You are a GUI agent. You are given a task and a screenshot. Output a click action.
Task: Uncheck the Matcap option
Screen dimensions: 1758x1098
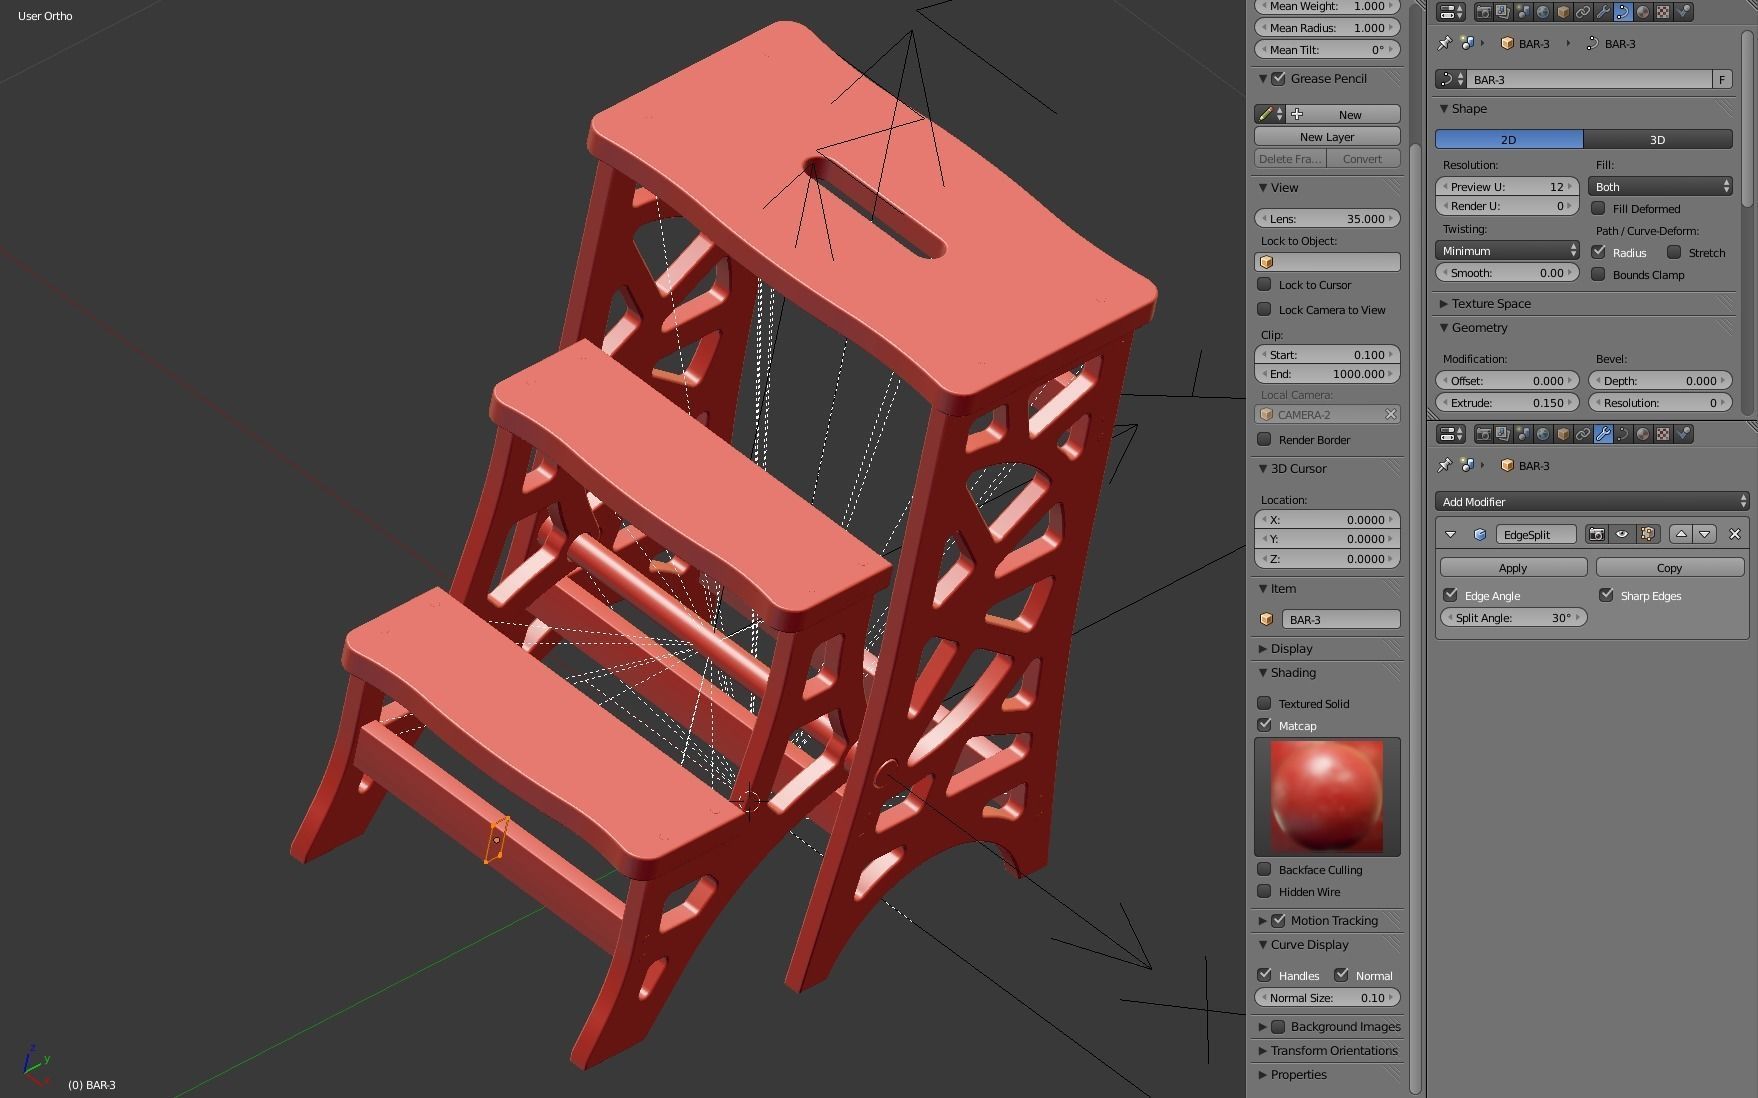tap(1264, 725)
